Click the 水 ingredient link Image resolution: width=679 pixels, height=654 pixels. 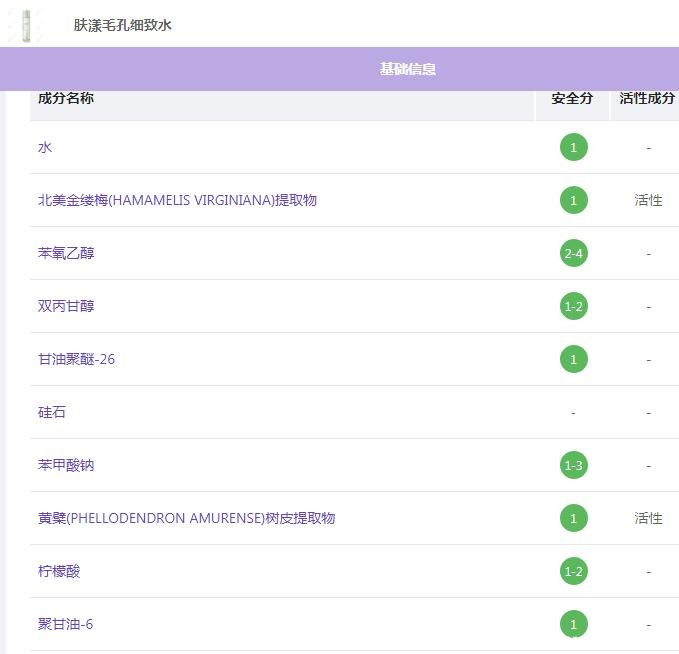(45, 147)
